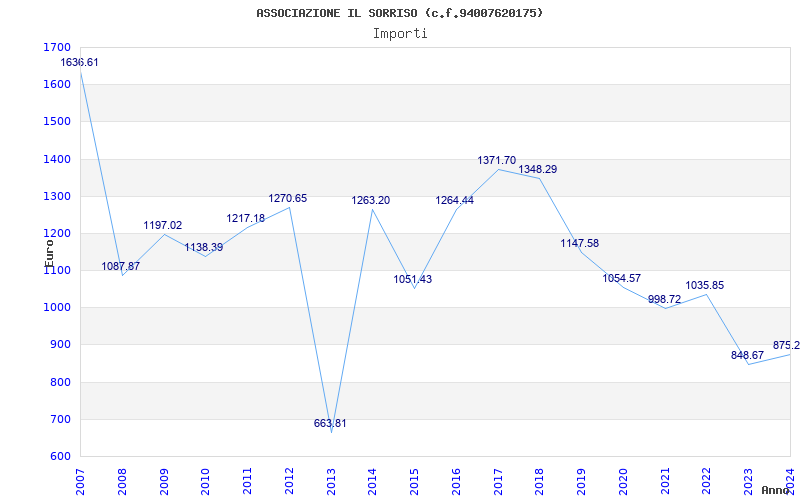Click the 1600 y-axis tick label
The height and width of the screenshot is (500, 800).
point(58,85)
